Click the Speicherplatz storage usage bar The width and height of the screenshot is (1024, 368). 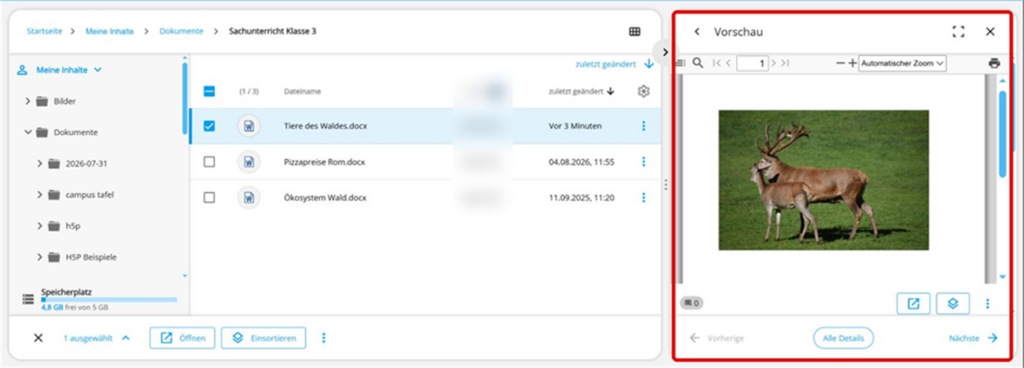[109, 299]
